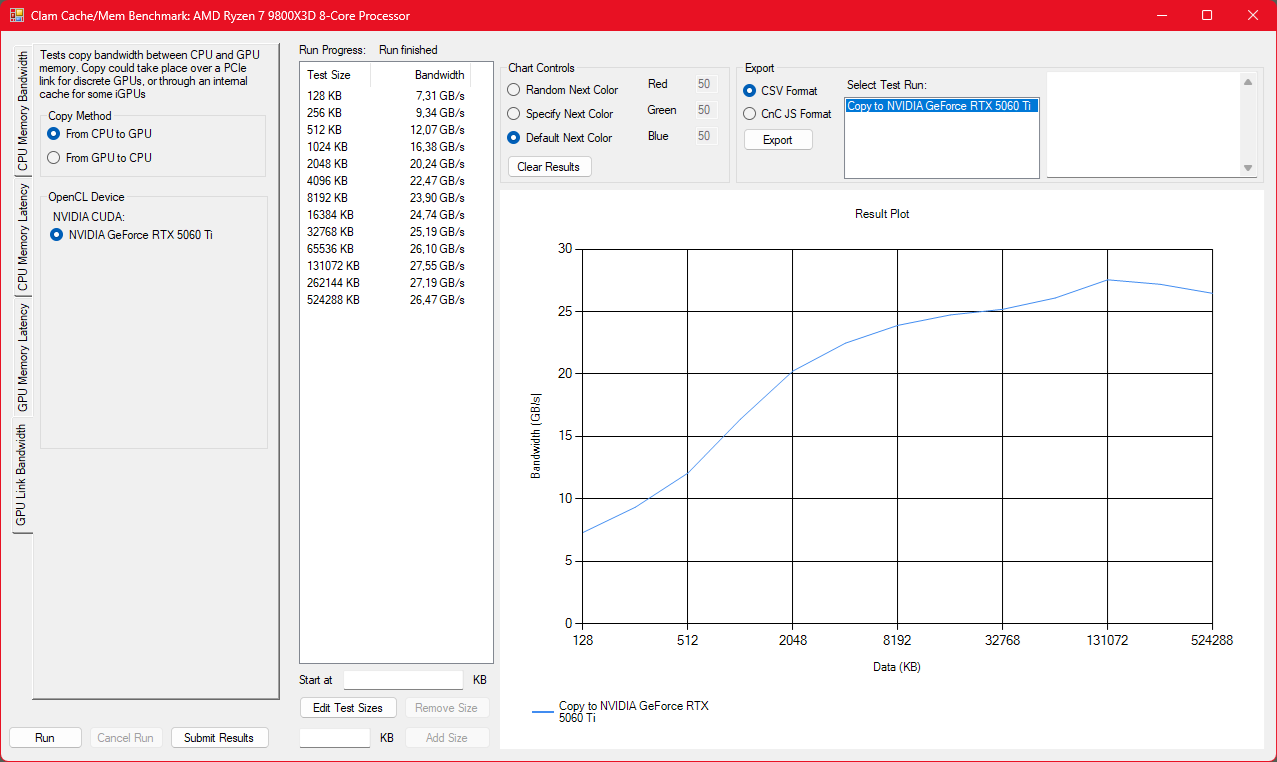Screen dimensions: 1277x762
Task: Click the Clam benchmark app icon in title bar
Action: (x=16, y=16)
